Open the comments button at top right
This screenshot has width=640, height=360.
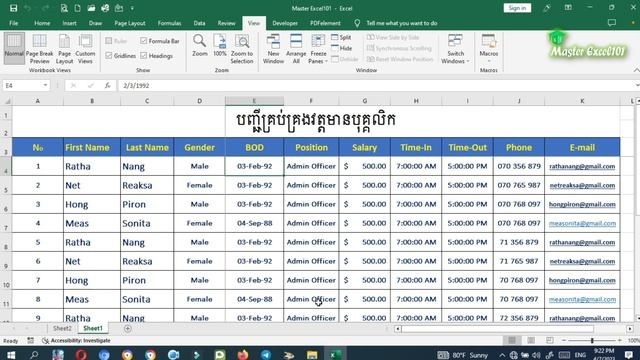[611, 23]
